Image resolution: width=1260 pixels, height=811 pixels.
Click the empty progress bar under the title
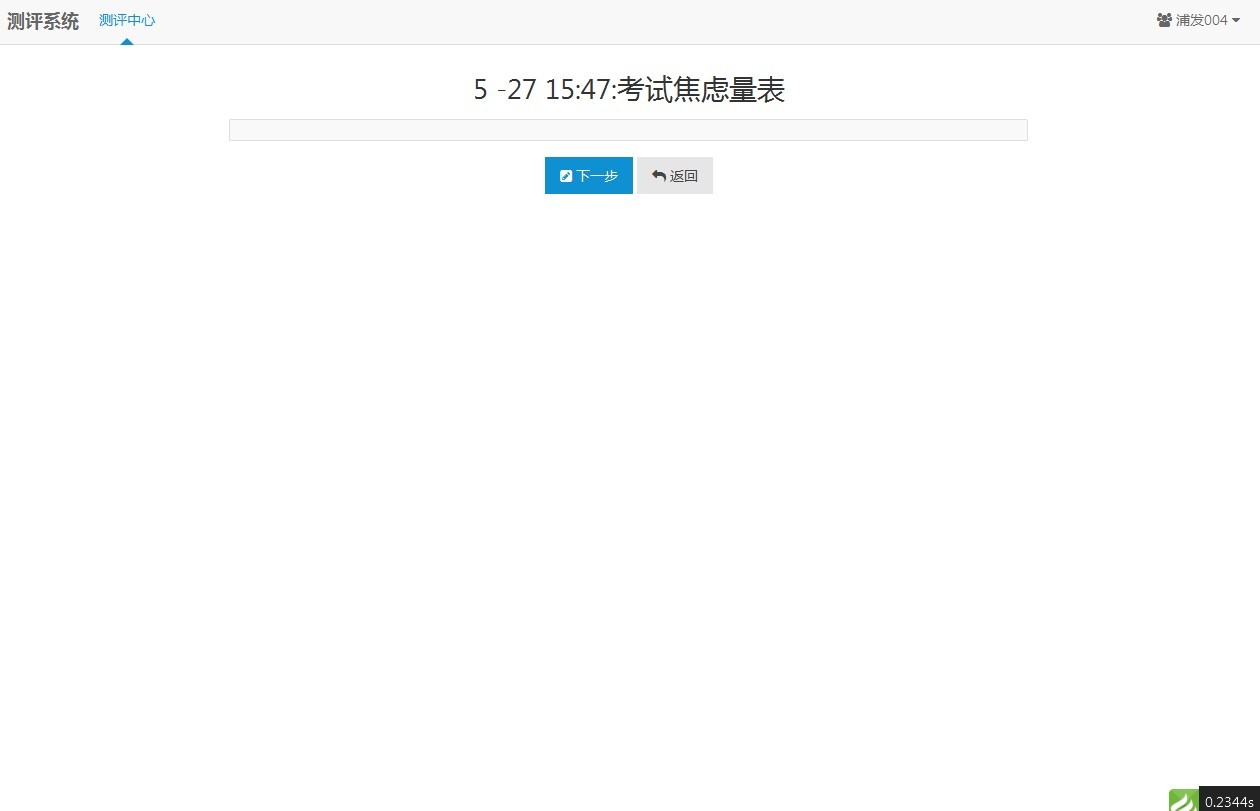(628, 130)
